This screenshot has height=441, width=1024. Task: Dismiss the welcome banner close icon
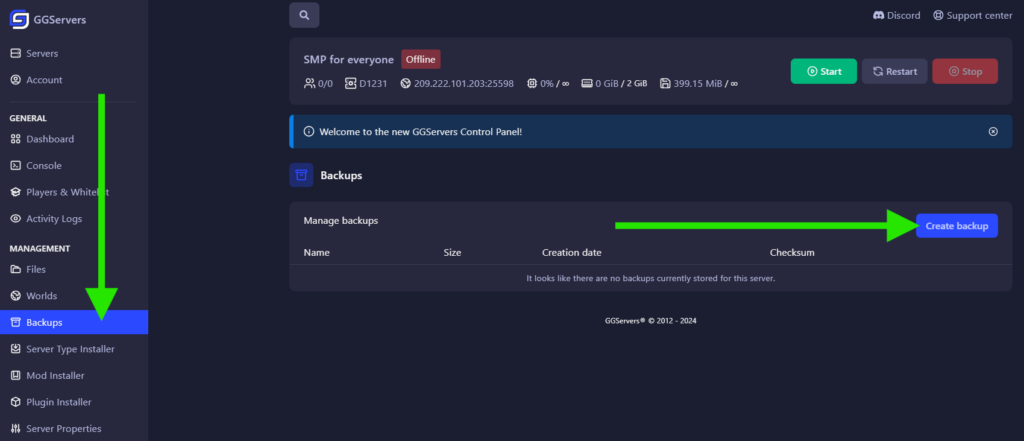coord(992,131)
